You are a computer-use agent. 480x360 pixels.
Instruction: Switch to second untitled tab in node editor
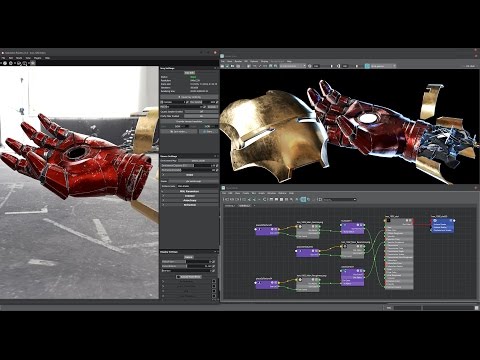(244, 206)
